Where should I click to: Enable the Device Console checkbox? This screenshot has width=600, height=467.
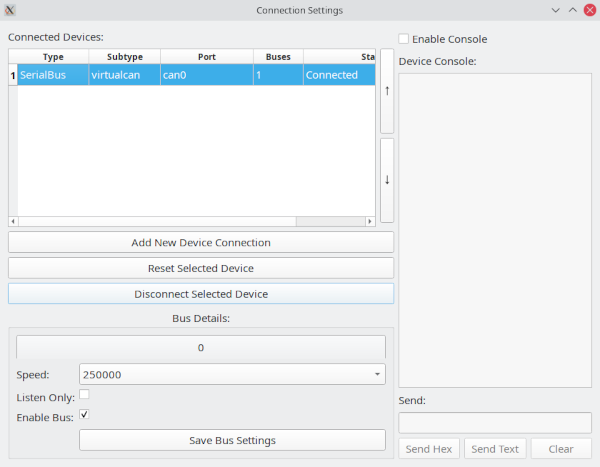point(404,39)
